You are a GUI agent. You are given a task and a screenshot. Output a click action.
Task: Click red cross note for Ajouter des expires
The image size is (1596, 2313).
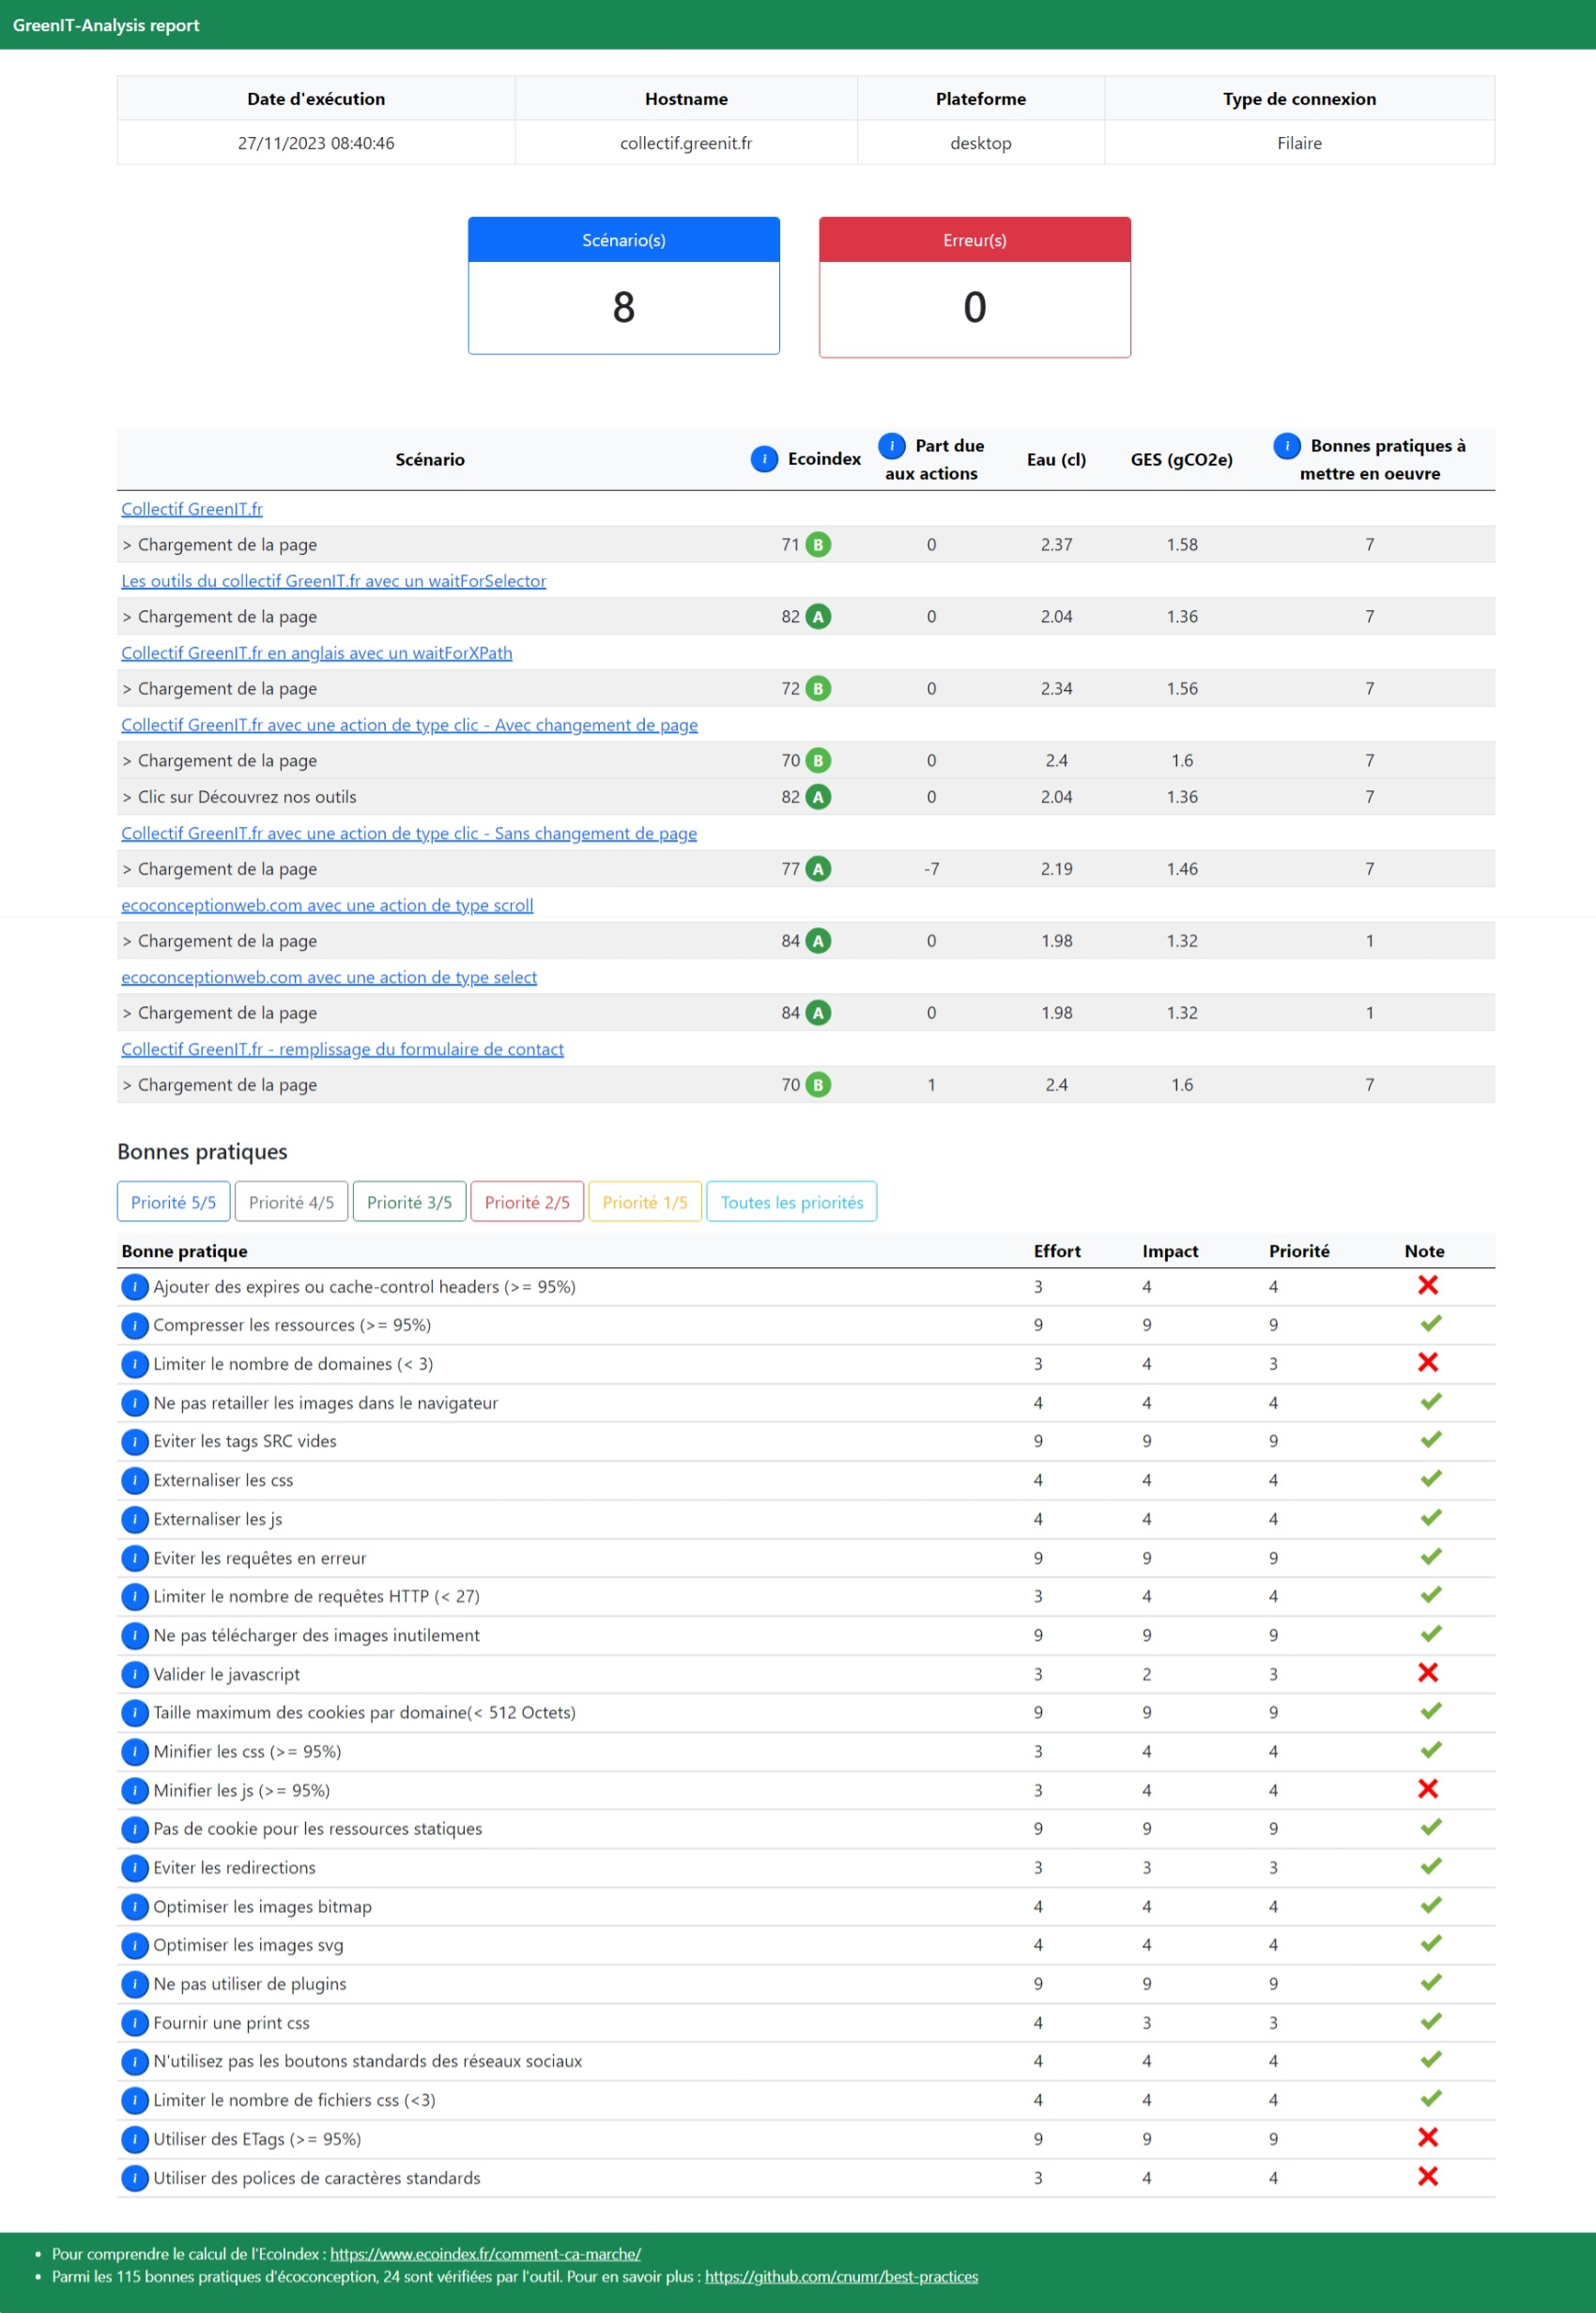tap(1428, 1285)
